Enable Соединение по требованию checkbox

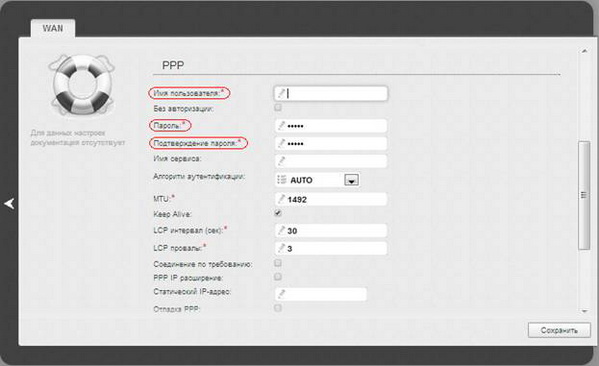tap(278, 263)
